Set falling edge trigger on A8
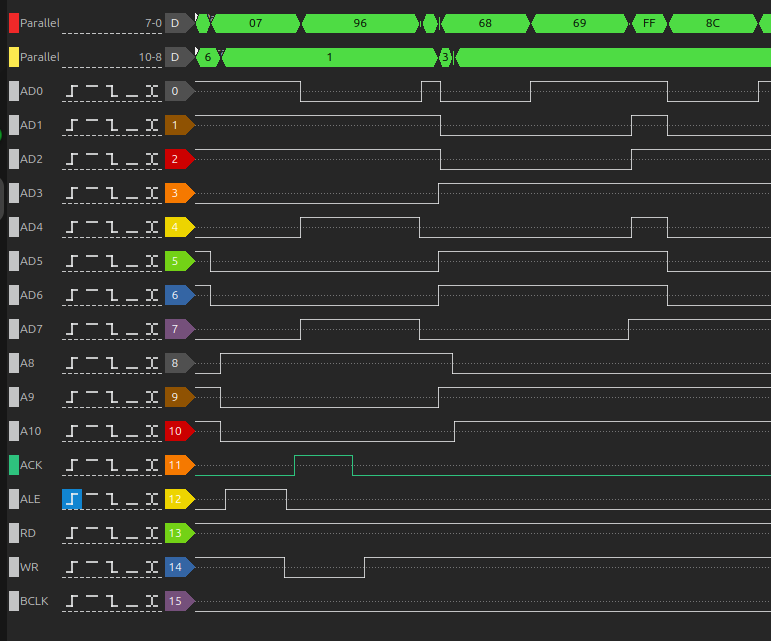Screen dimensions: 771x641 (x=112, y=363)
